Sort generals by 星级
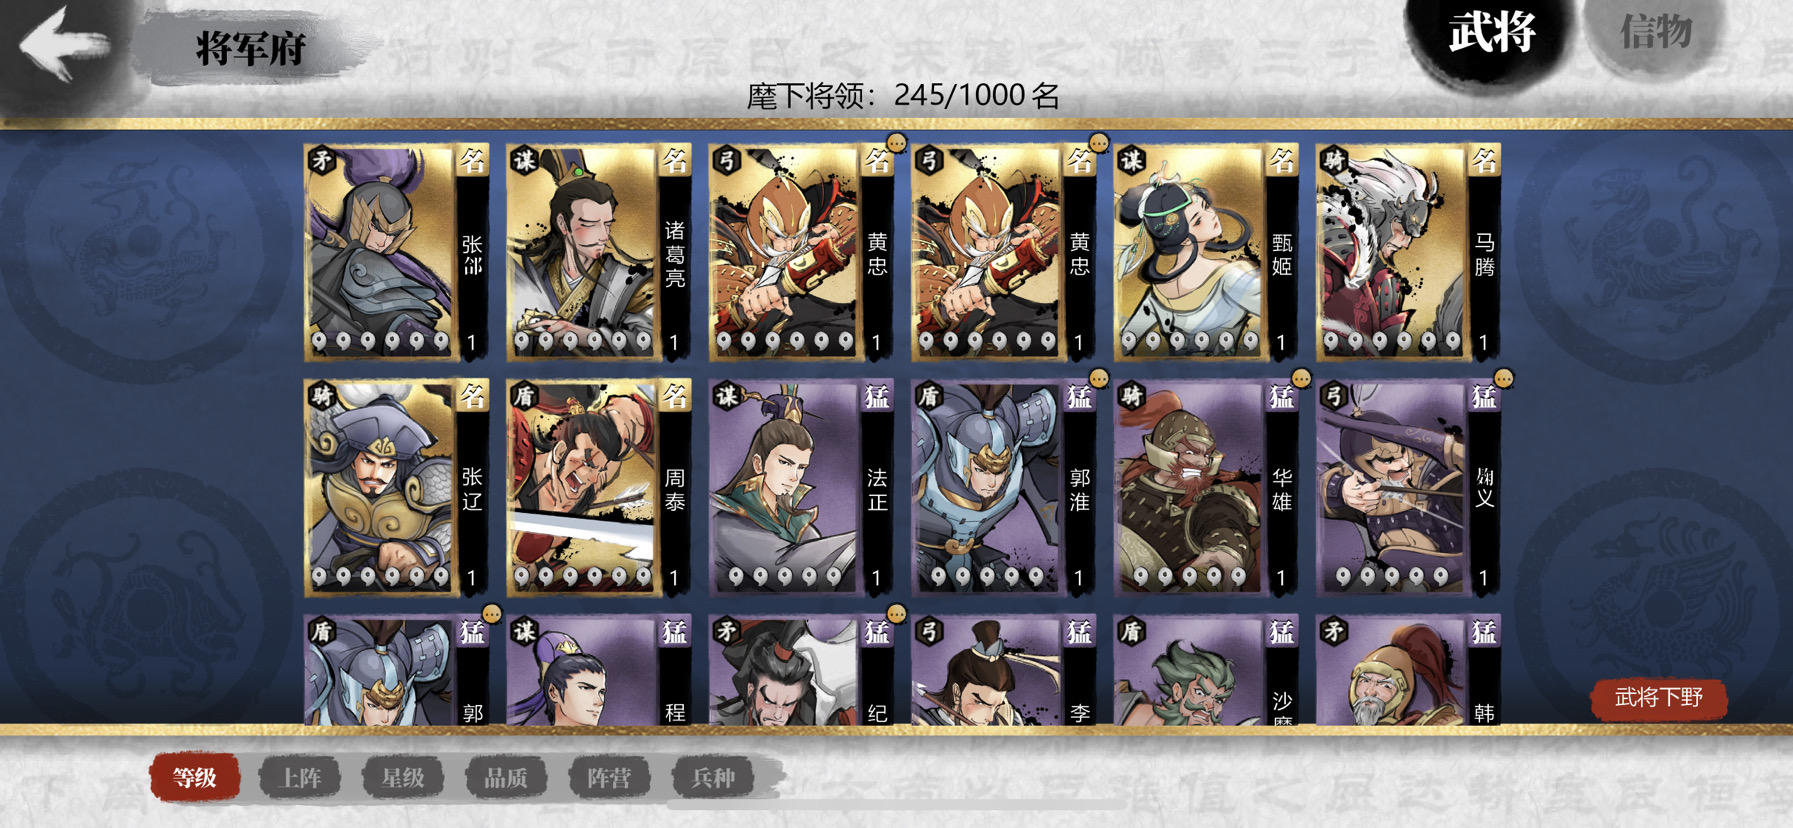 pos(403,777)
